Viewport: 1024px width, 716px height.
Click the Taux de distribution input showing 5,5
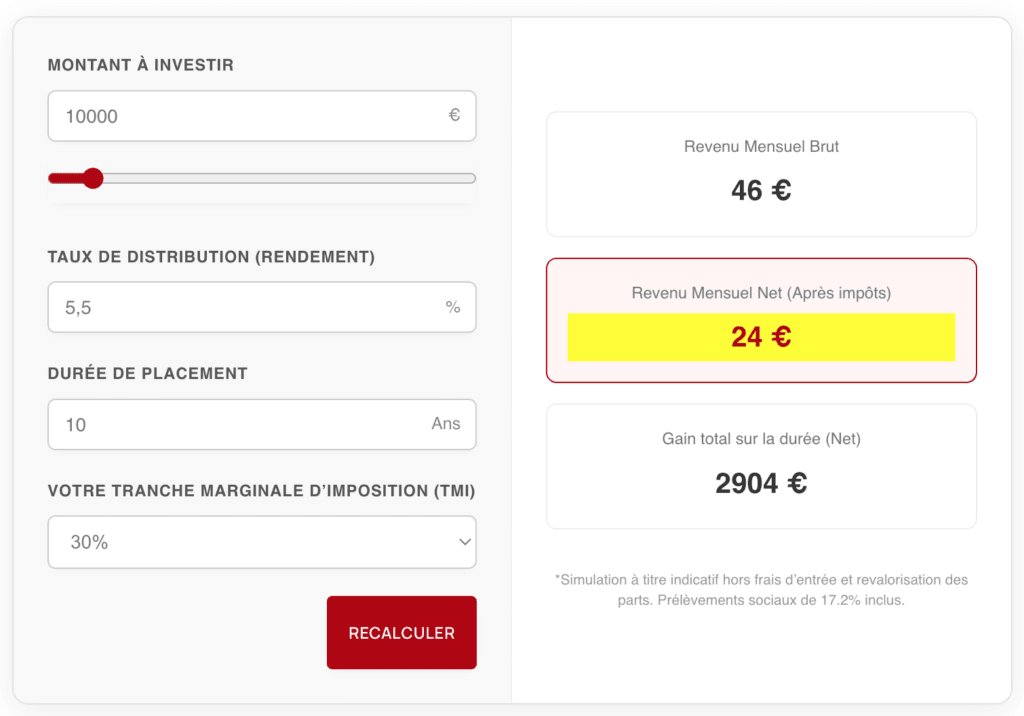(x=262, y=307)
